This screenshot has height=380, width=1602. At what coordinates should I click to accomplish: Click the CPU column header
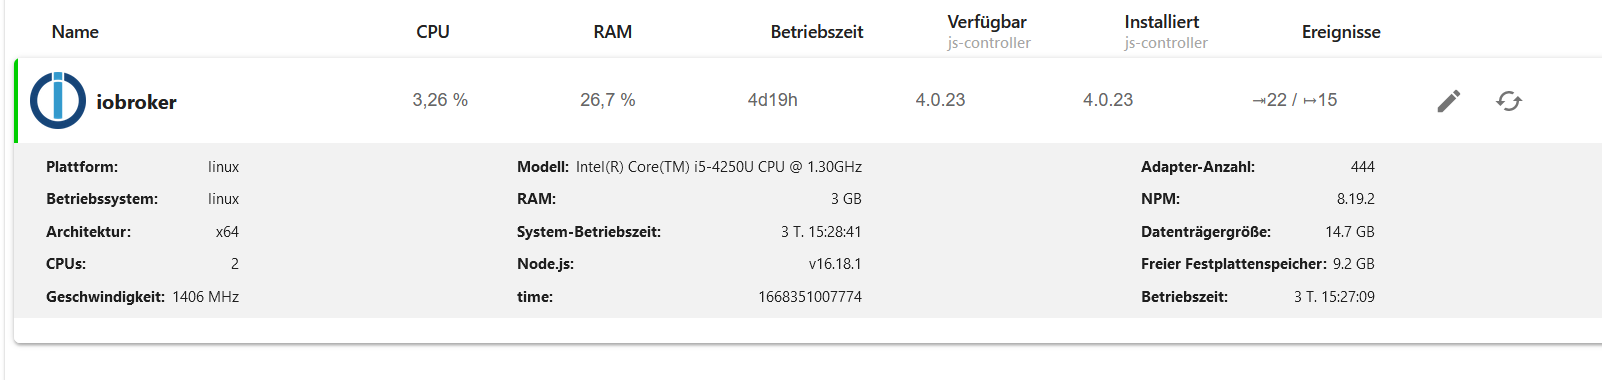click(x=433, y=32)
